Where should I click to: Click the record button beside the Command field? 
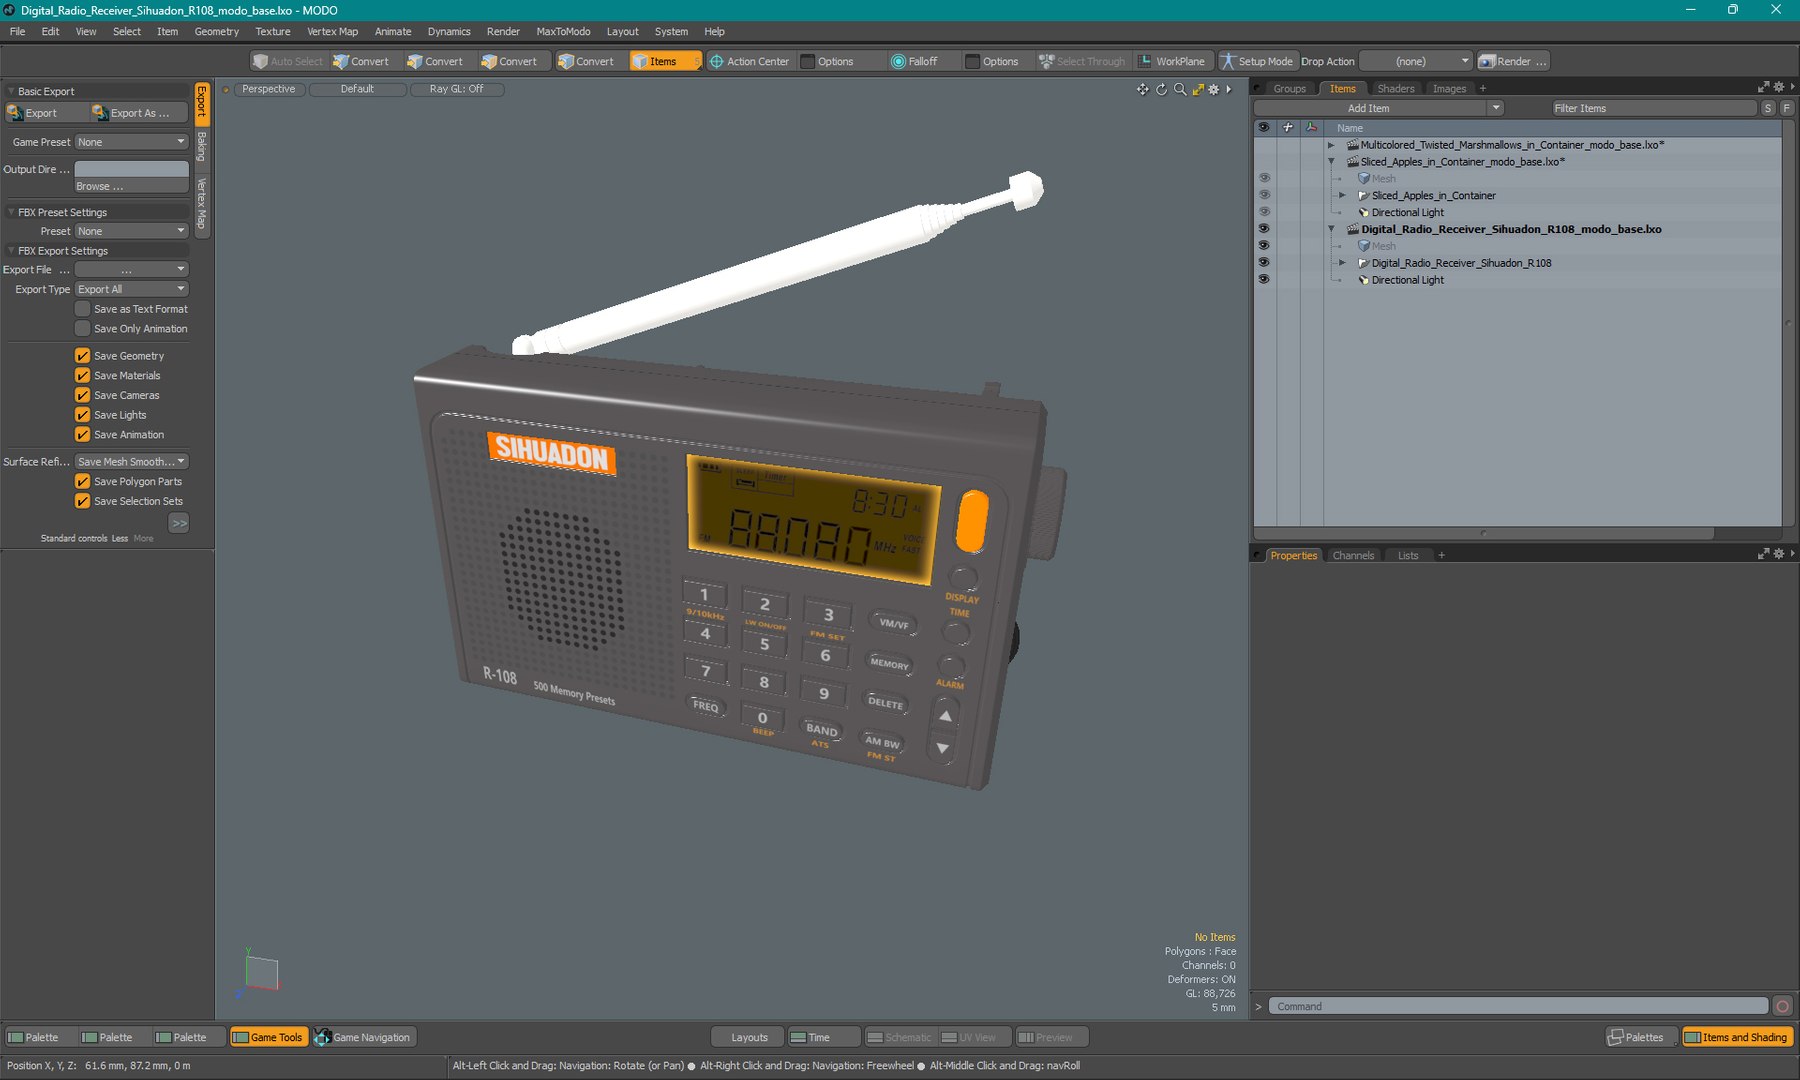(1782, 1006)
